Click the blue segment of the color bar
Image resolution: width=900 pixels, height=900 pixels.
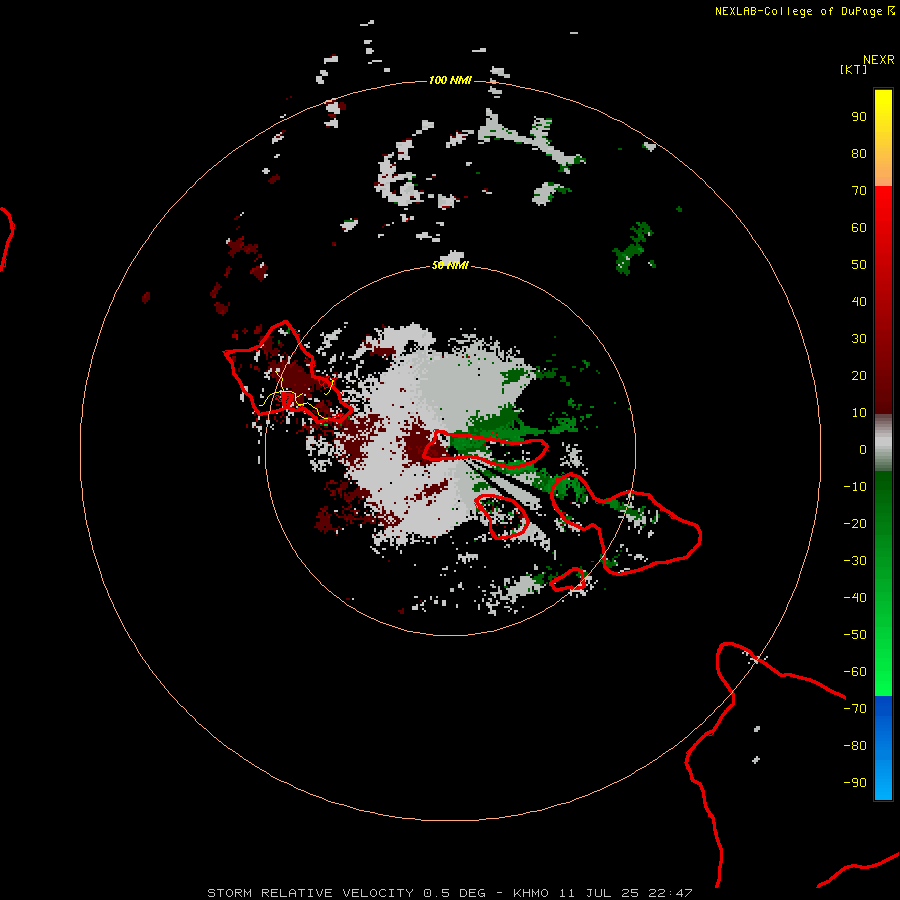(x=883, y=747)
